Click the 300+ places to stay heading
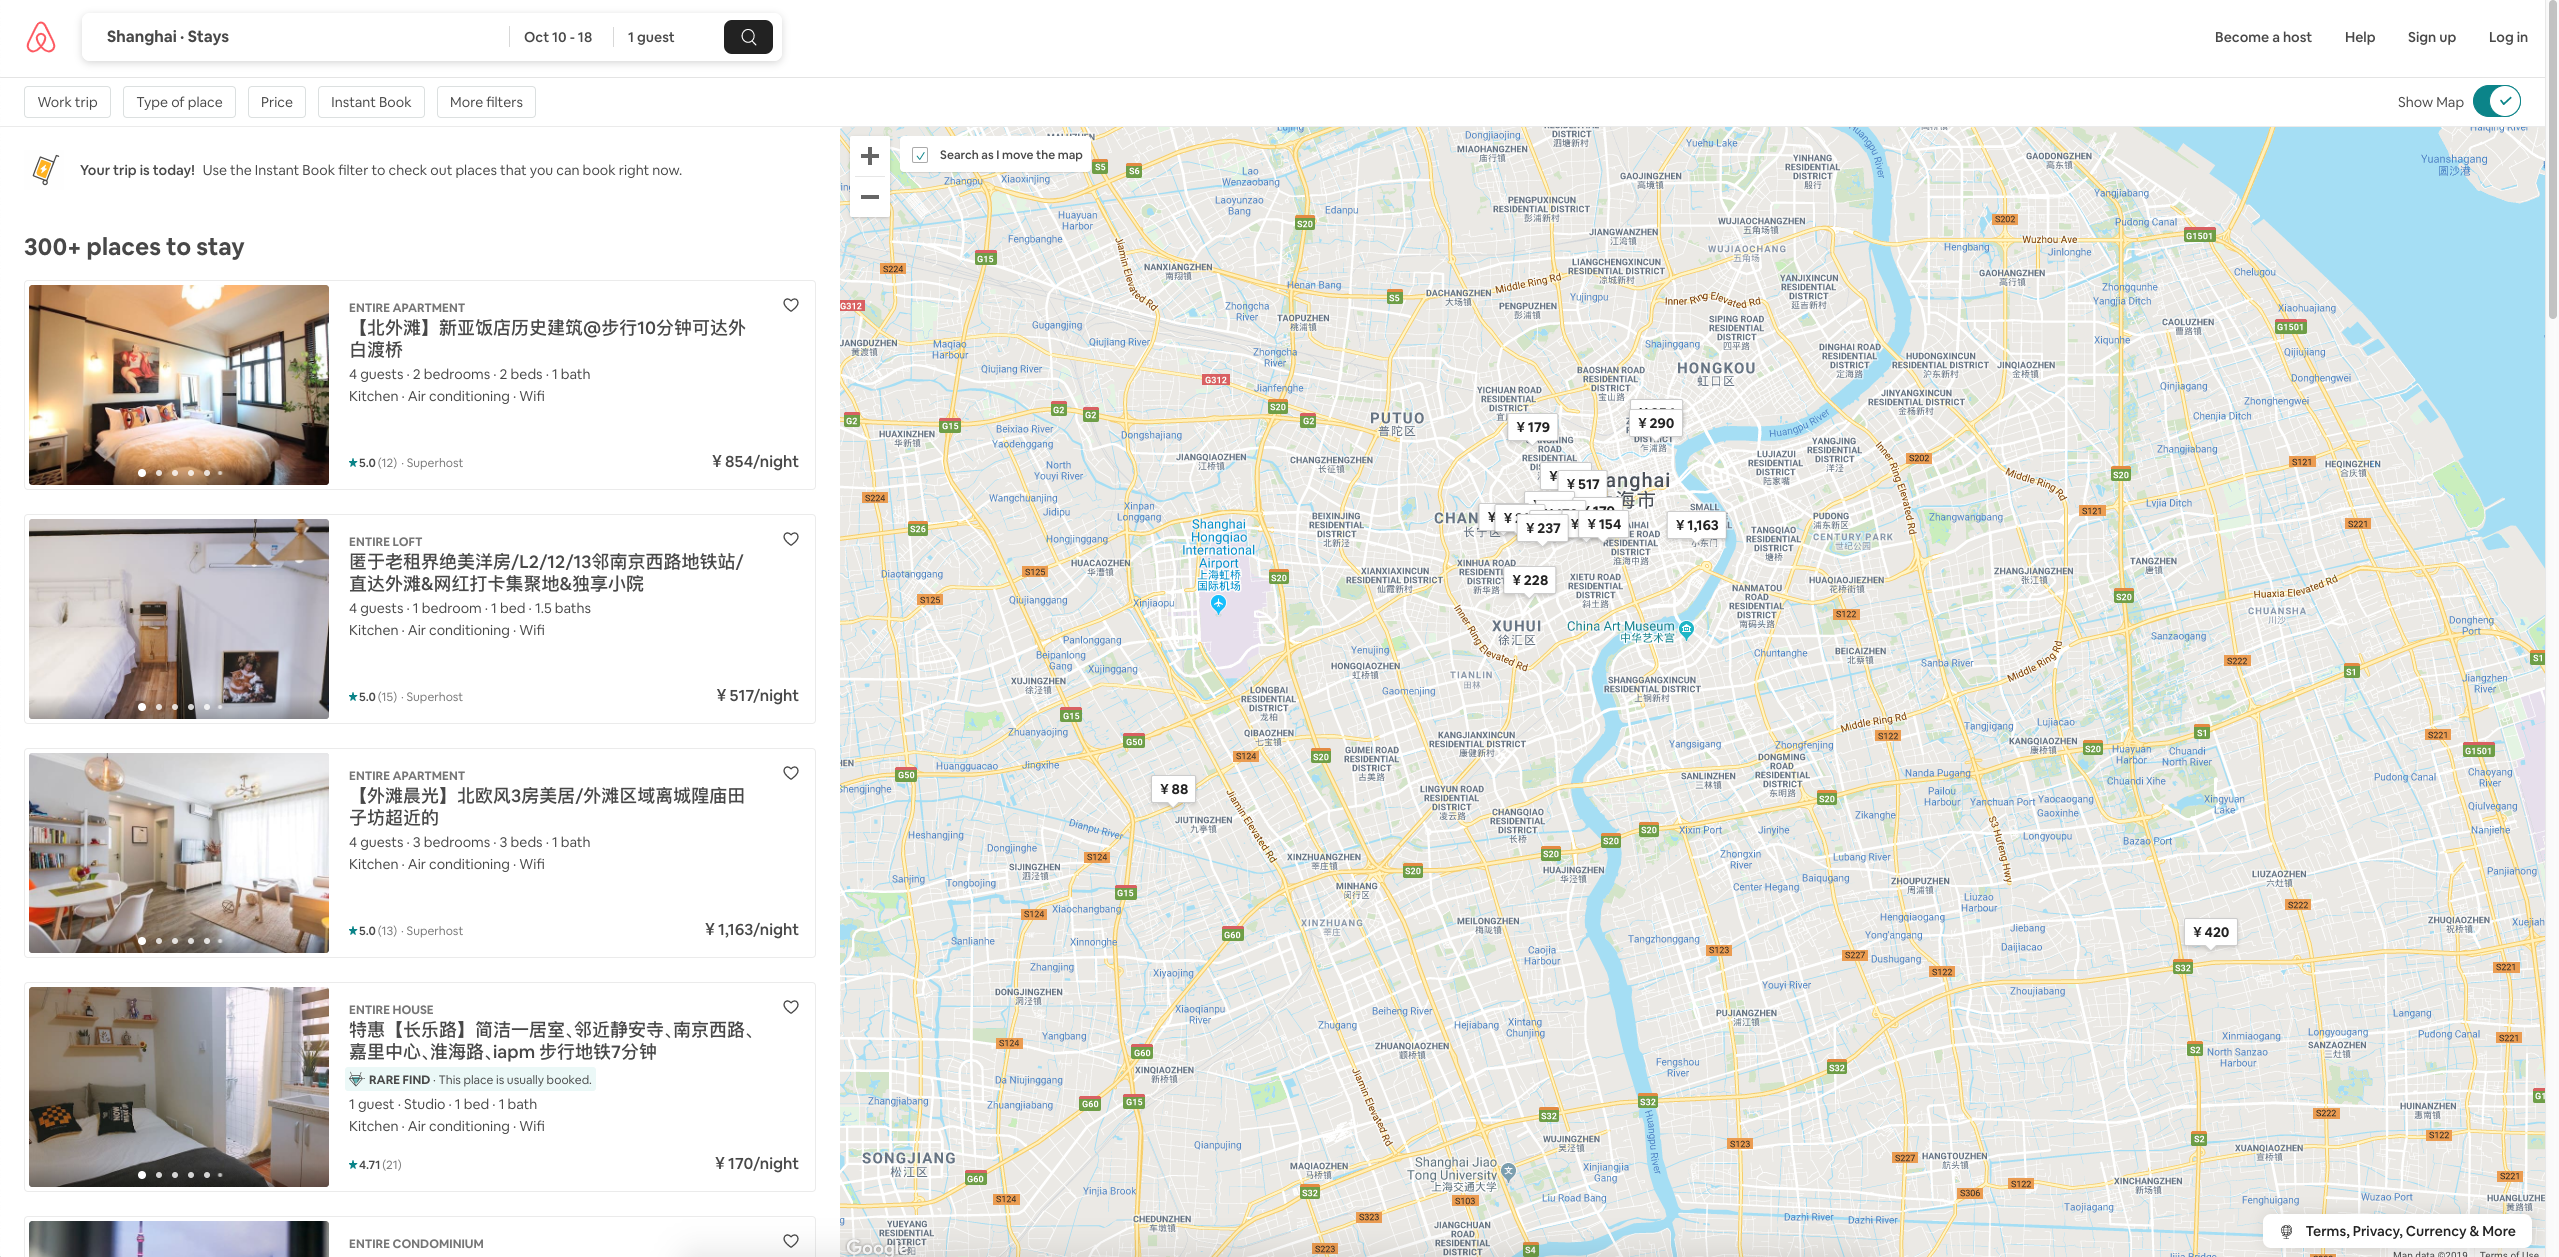Image resolution: width=2559 pixels, height=1257 pixels. click(134, 247)
